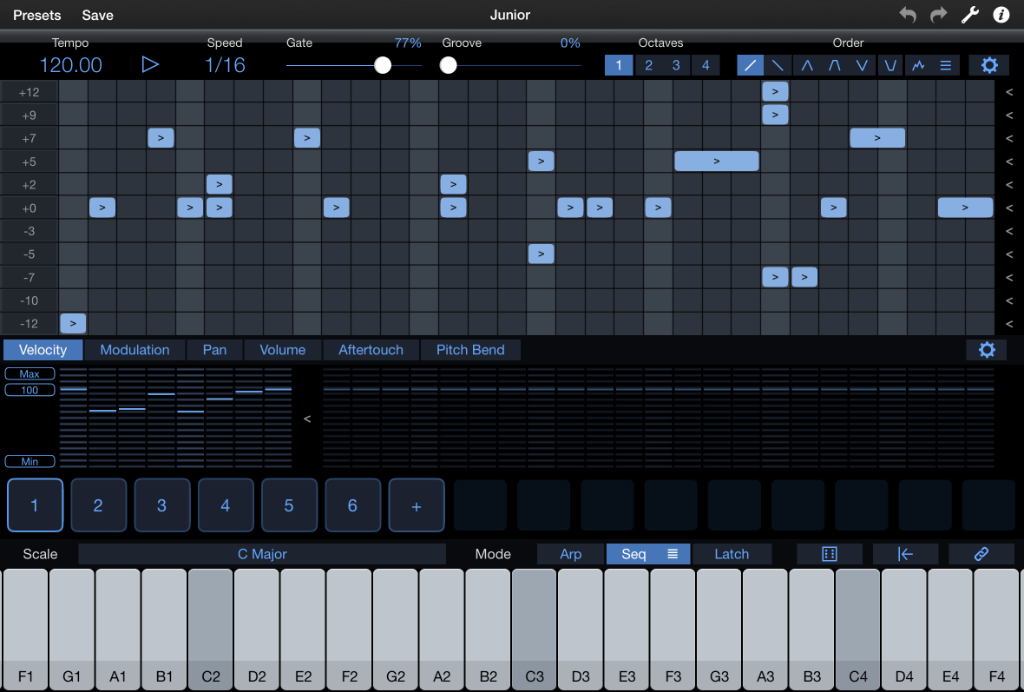The width and height of the screenshot is (1024, 692).
Task: Switch to the Volume tab
Action: click(282, 350)
